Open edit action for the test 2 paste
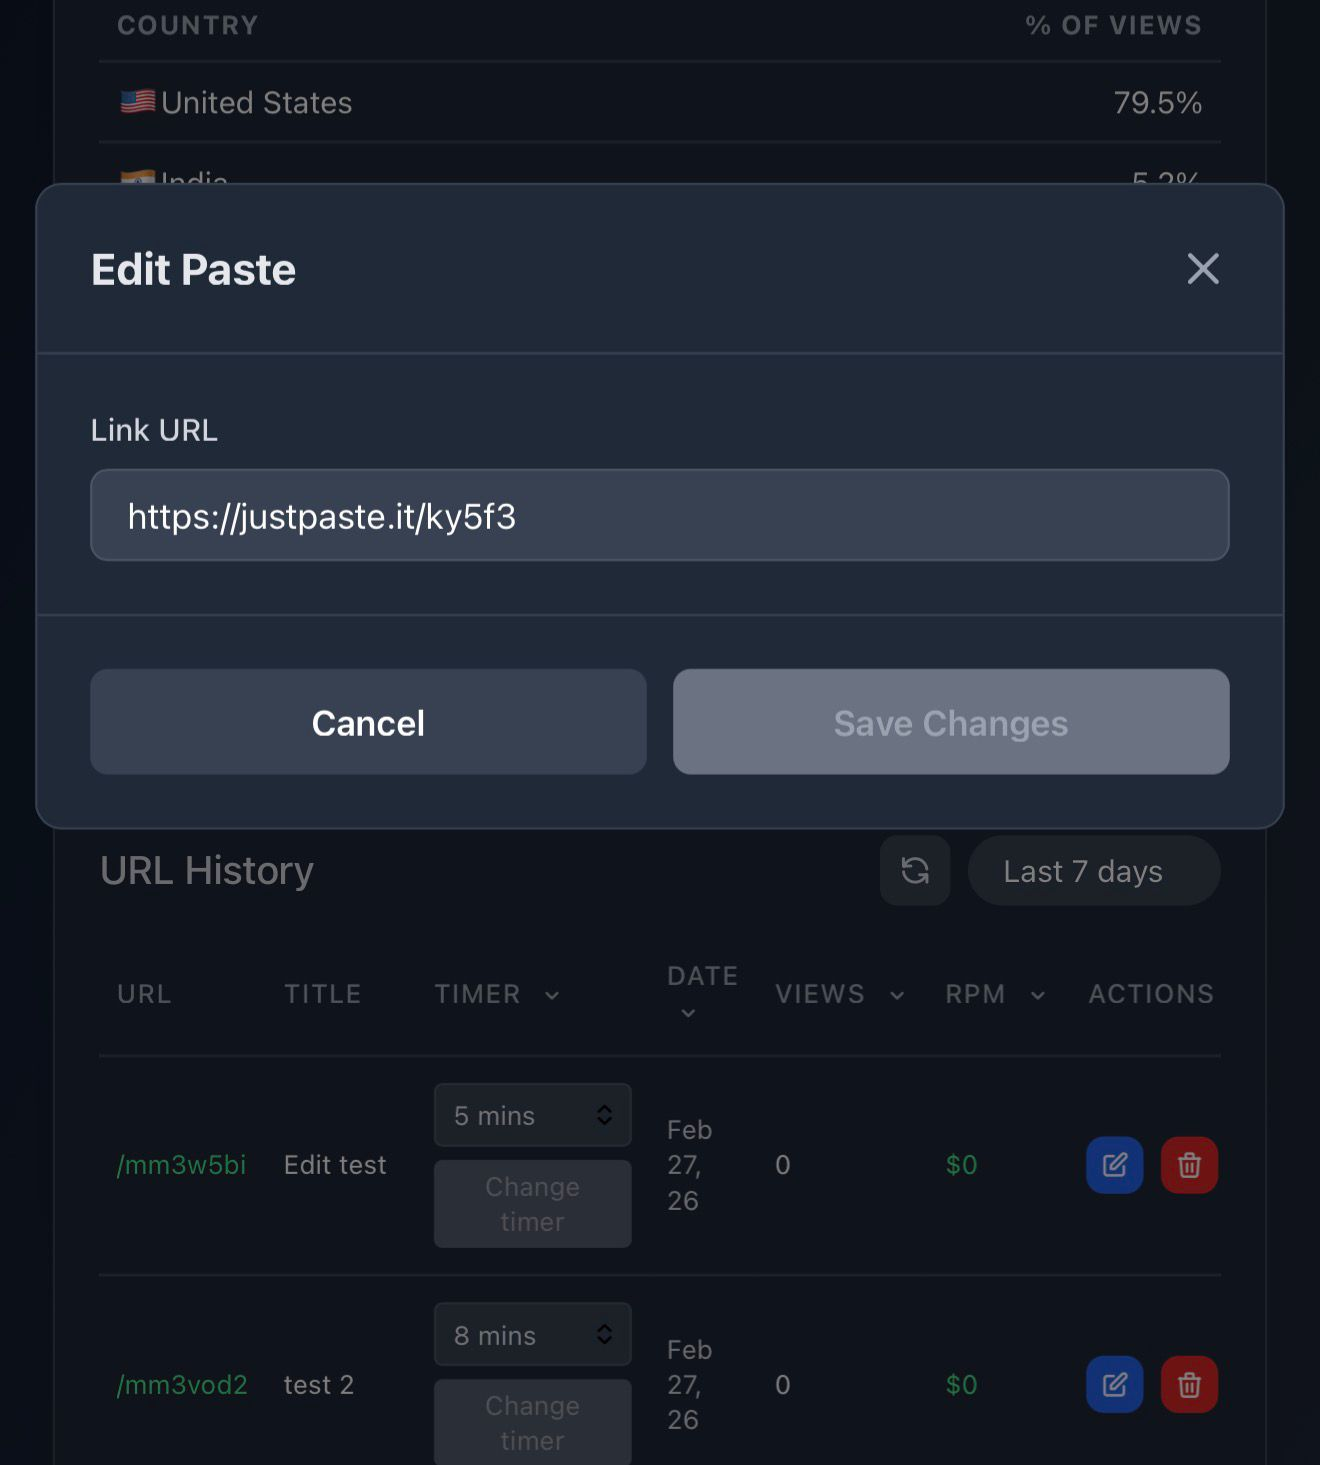Viewport: 1320px width, 1465px height. coord(1113,1384)
